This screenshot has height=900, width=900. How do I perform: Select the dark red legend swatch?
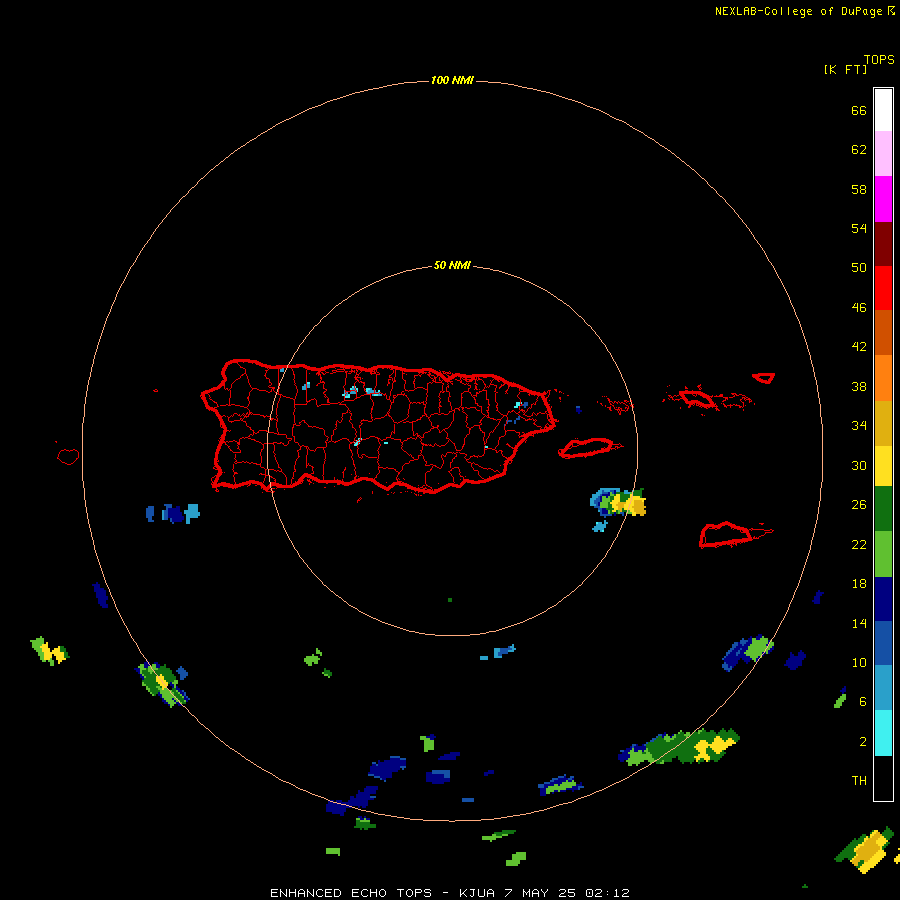883,244
